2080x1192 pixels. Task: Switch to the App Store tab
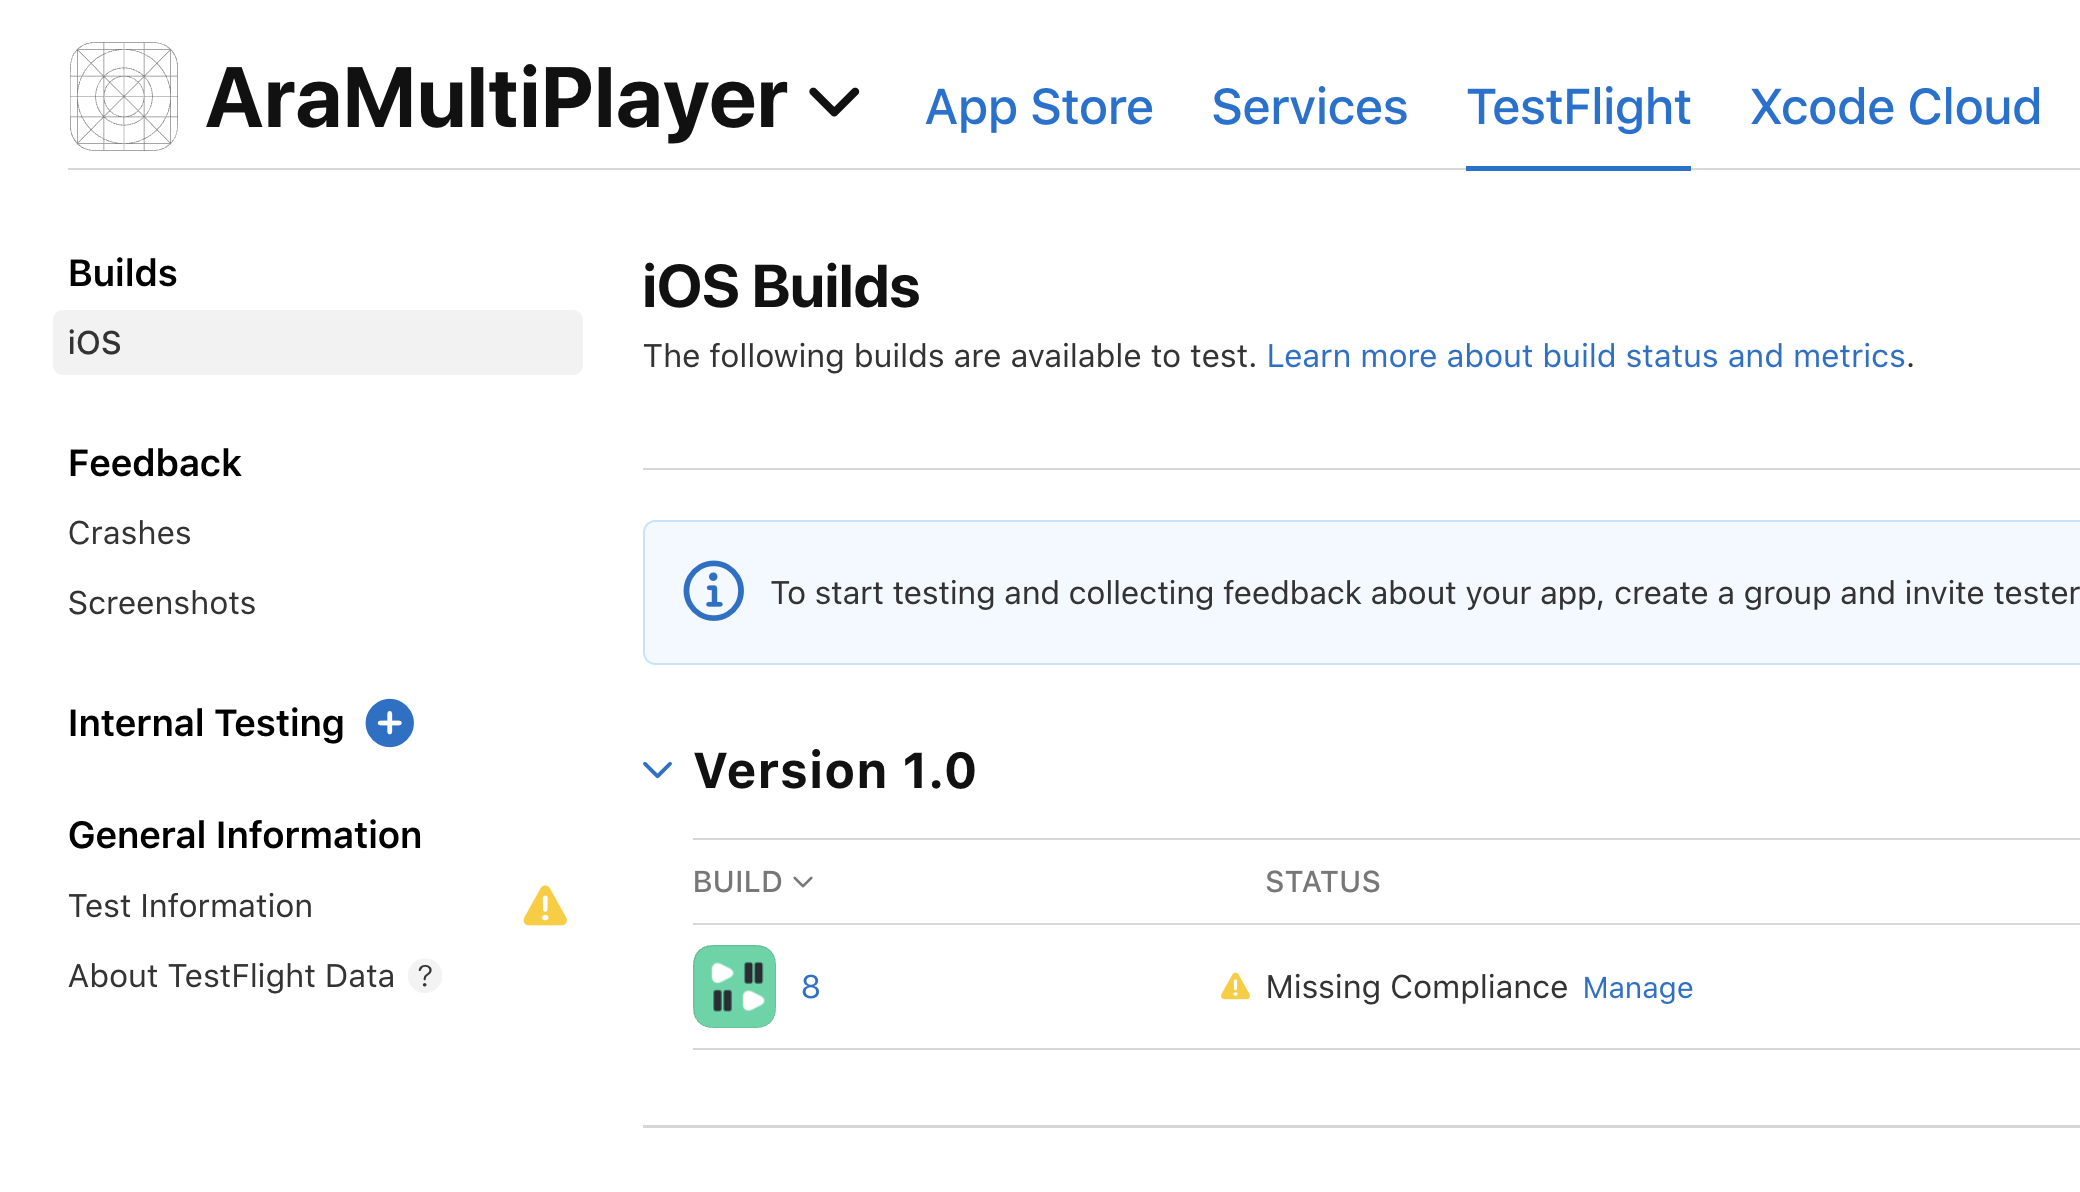click(1039, 107)
